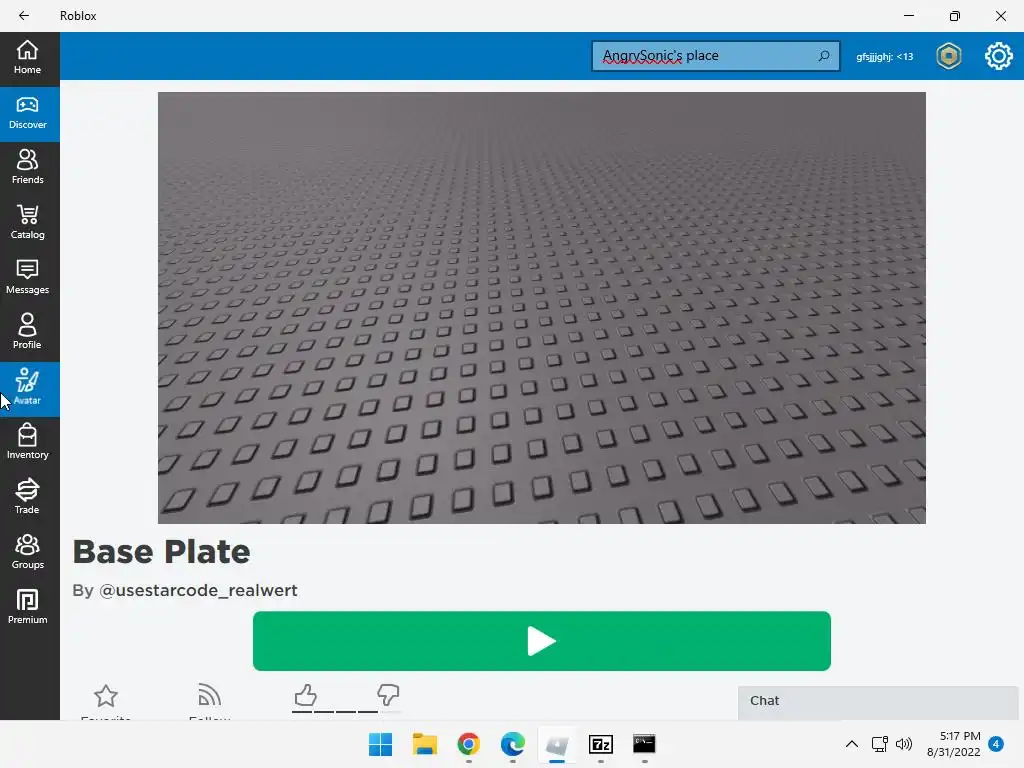Open the Catalog shop

pyautogui.click(x=27, y=223)
